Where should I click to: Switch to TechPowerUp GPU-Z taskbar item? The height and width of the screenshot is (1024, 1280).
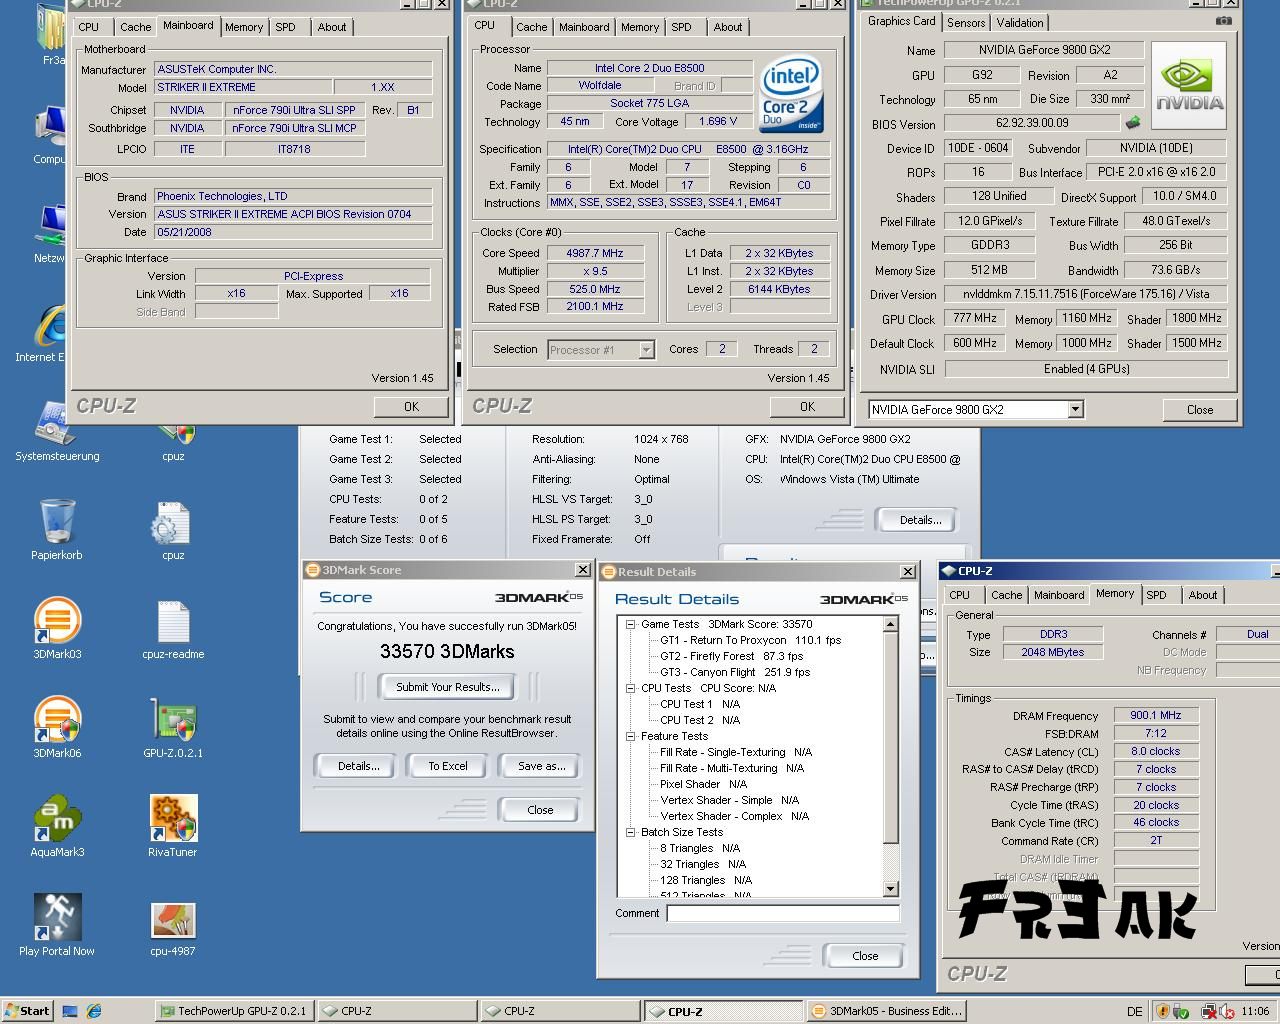coord(235,1011)
